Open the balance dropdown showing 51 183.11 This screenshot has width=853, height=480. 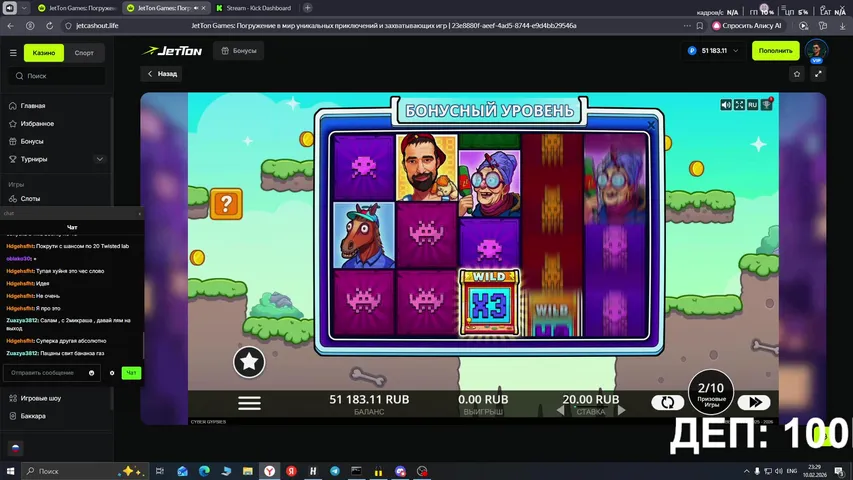(x=714, y=50)
